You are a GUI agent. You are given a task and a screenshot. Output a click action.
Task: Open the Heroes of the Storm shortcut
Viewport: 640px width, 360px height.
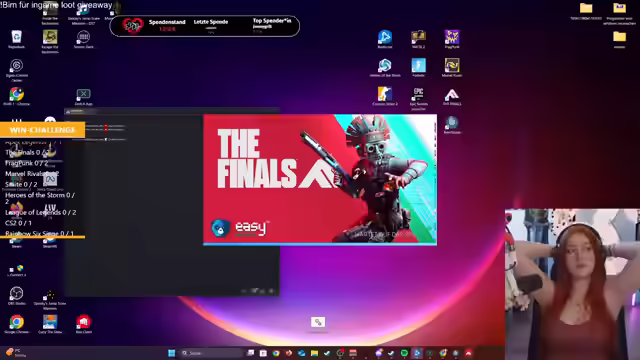tap(384, 66)
